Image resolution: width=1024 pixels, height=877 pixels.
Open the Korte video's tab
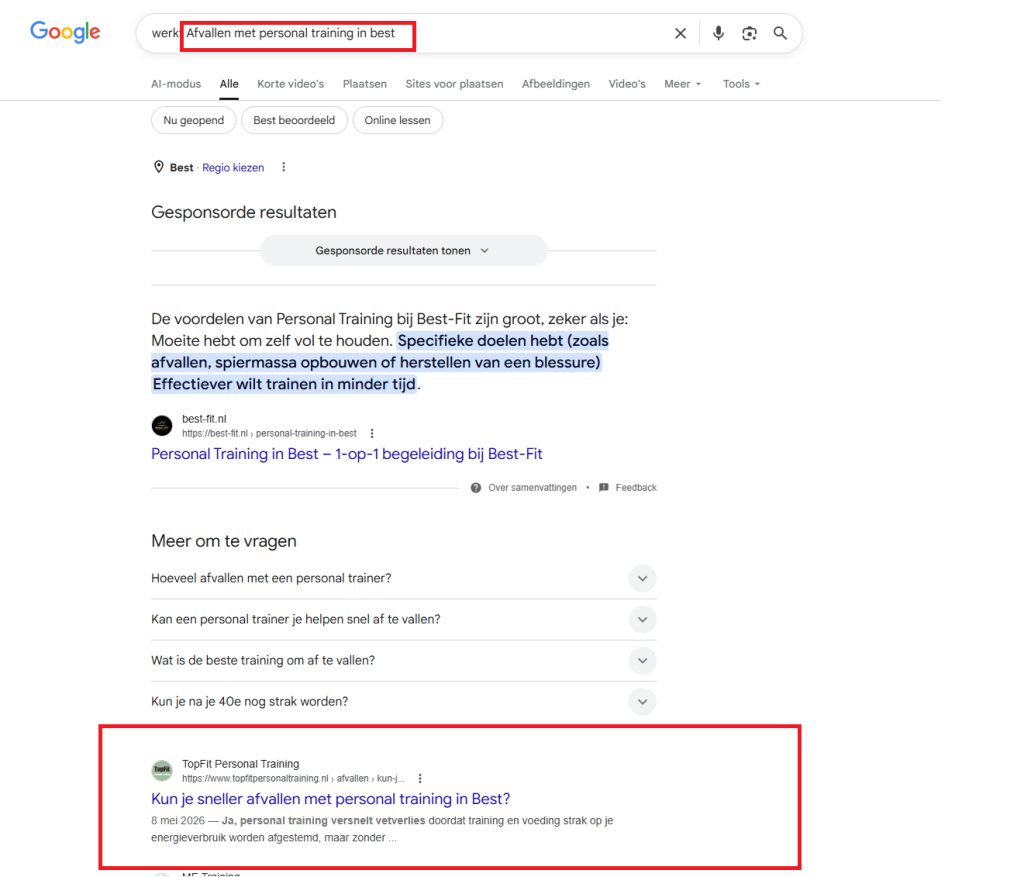(291, 84)
